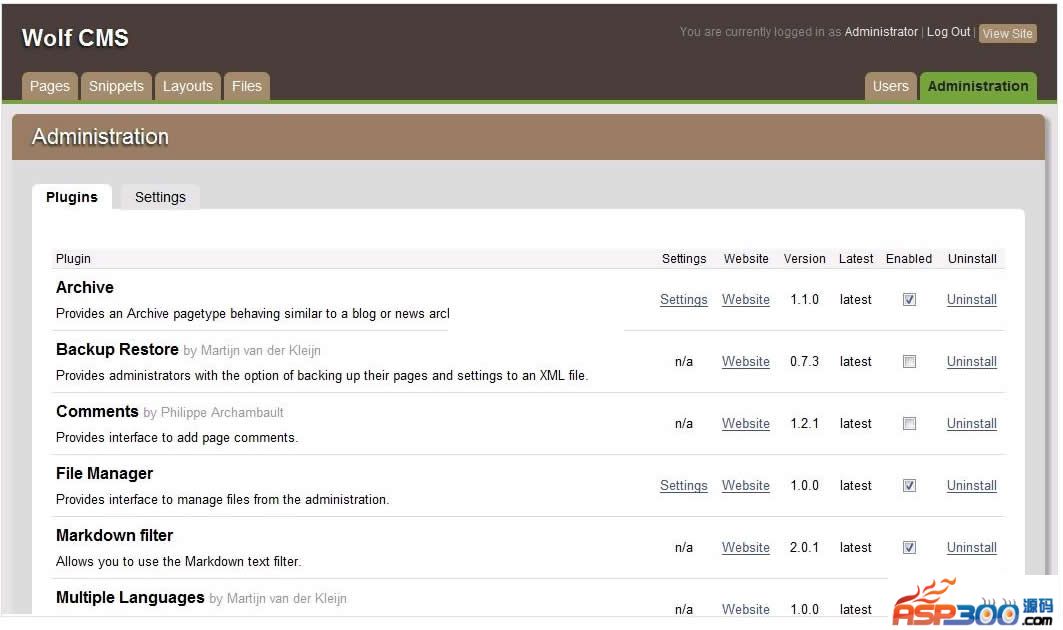Select the Archive plugin name
Screen dimensions: 1063x630
point(85,288)
